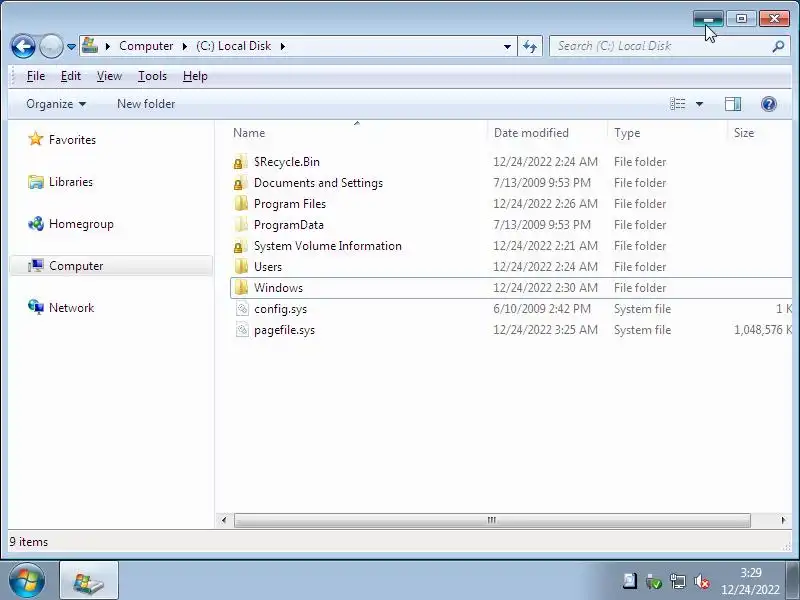This screenshot has height=600, width=800.
Task: Click the greyed Forward navigation arrow
Action: pos(51,46)
